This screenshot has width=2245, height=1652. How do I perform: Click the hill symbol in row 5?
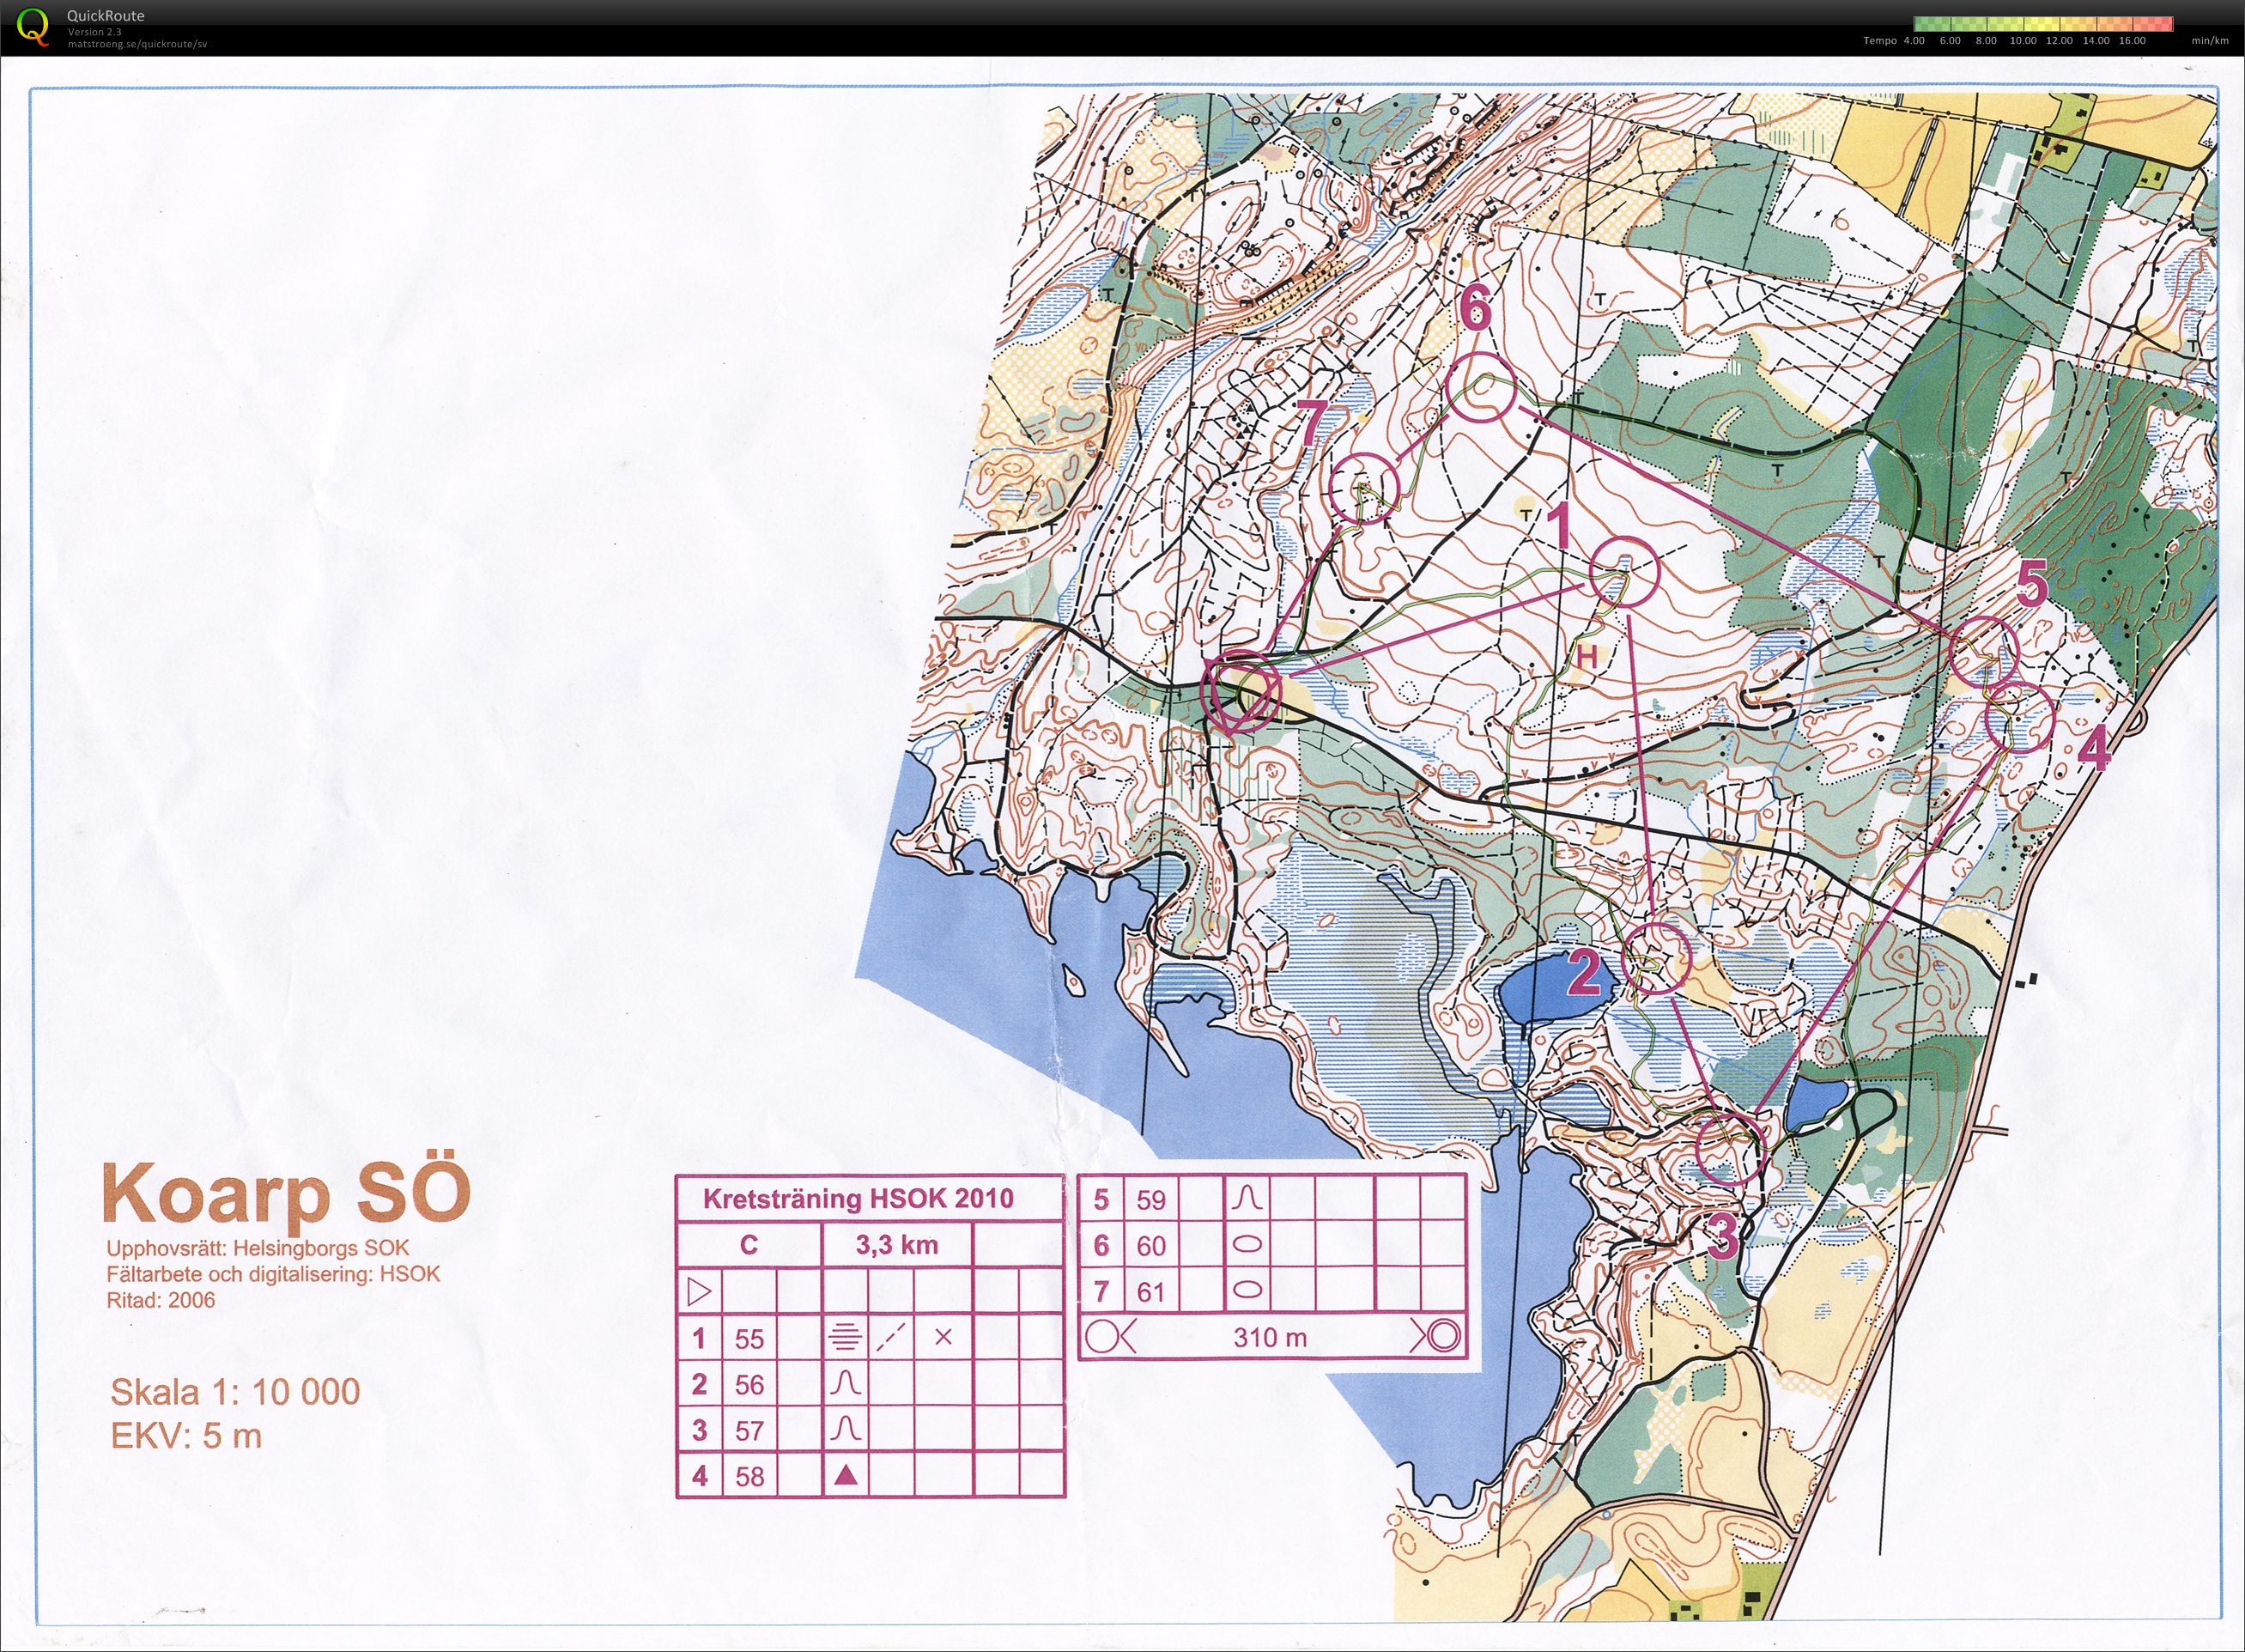(x=1248, y=1198)
